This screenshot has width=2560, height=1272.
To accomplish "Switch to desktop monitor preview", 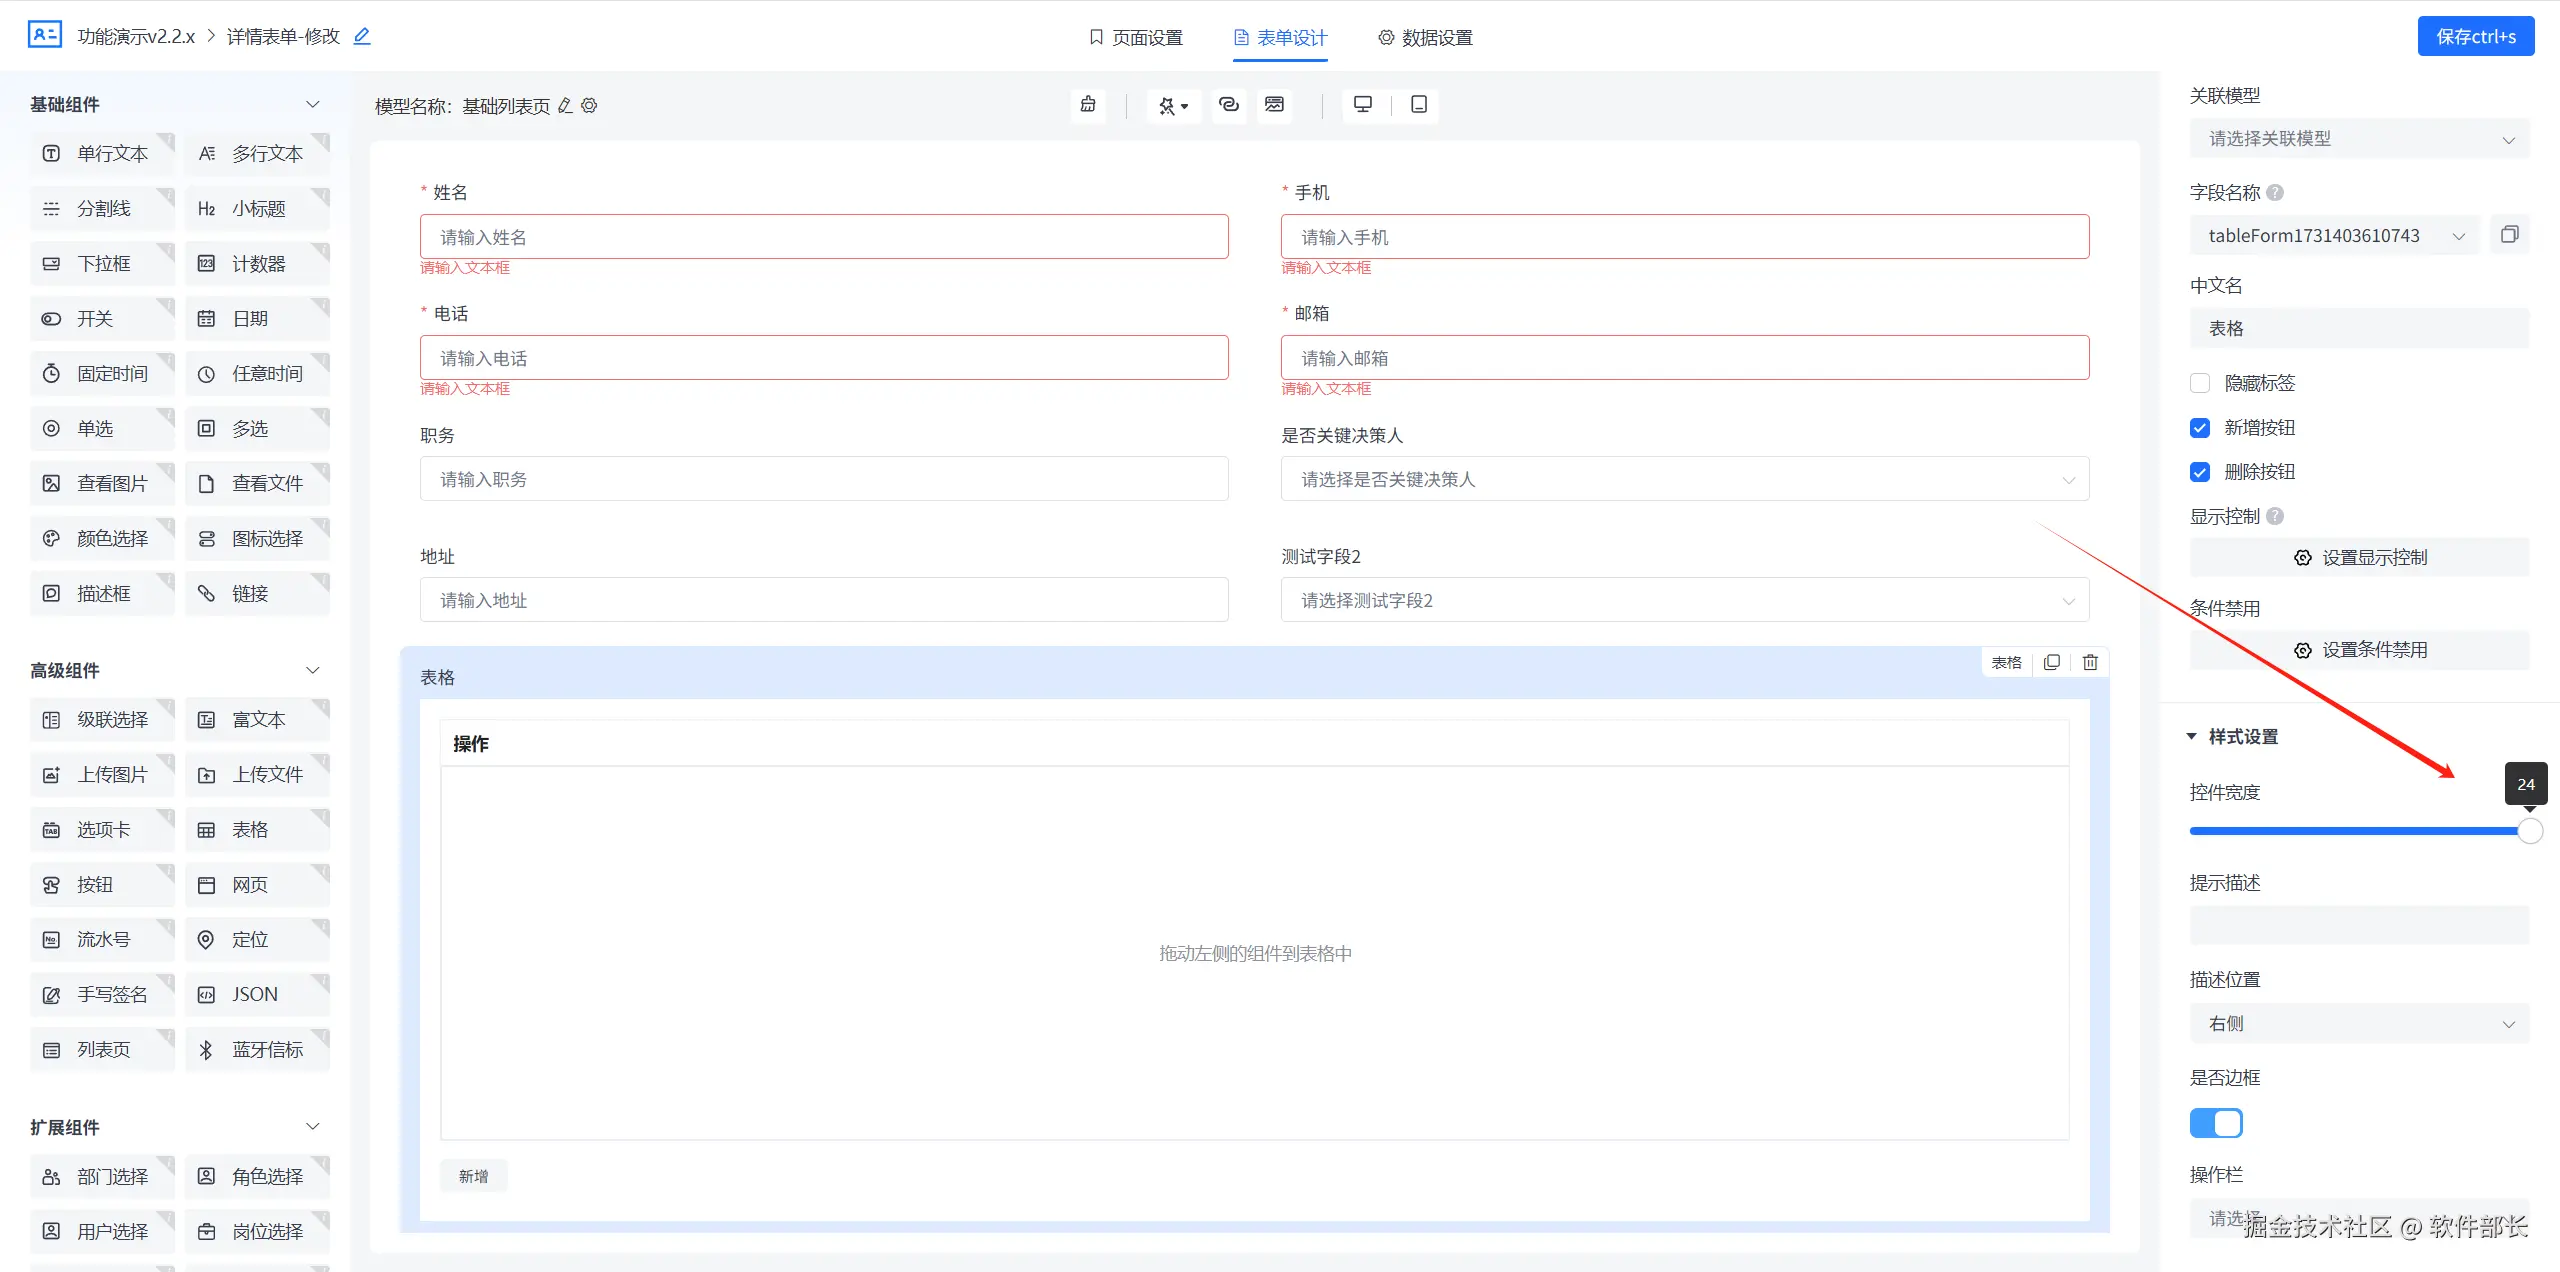I will (1362, 105).
